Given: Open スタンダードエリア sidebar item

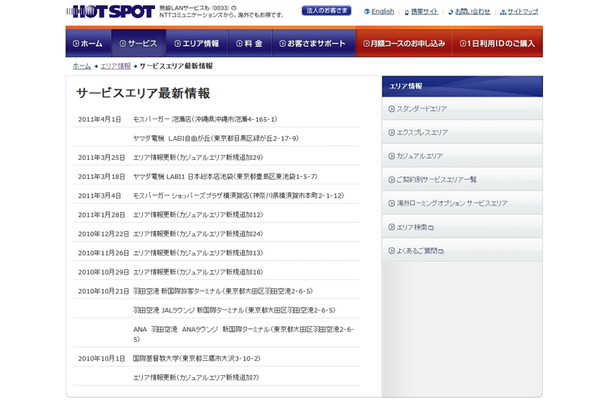Looking at the screenshot, I should (x=462, y=109).
